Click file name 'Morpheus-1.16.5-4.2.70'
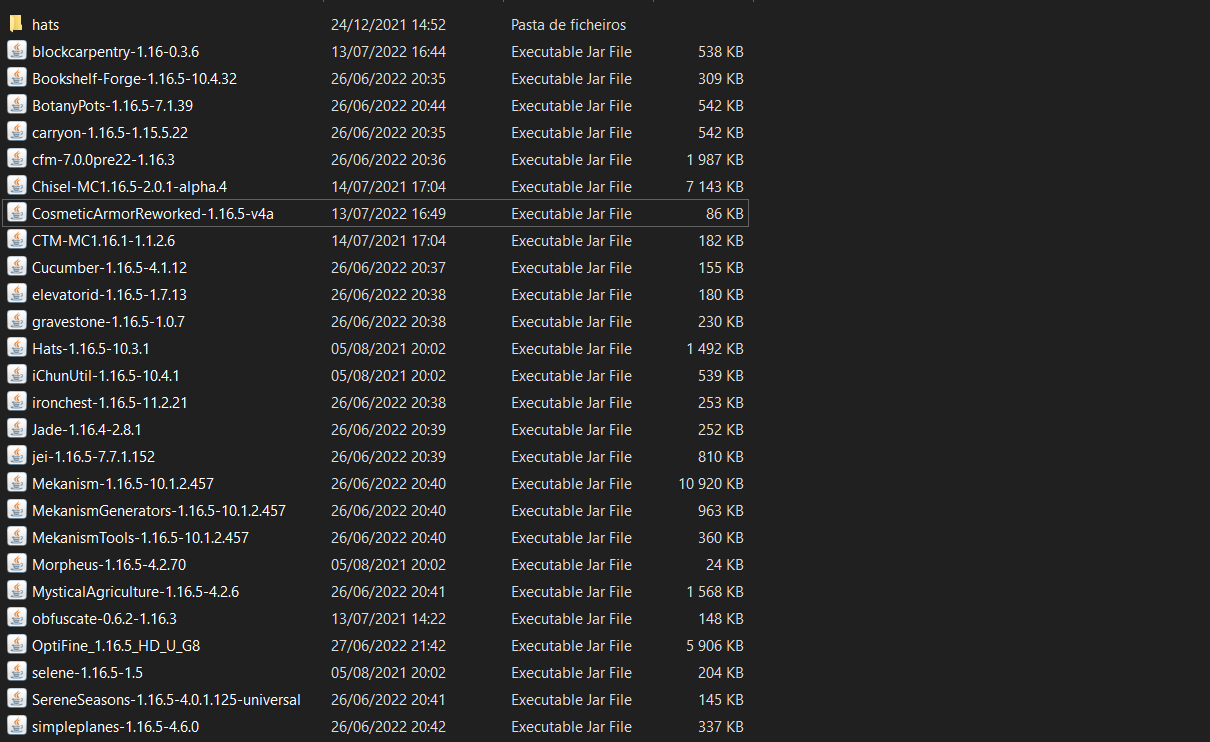 (x=109, y=564)
